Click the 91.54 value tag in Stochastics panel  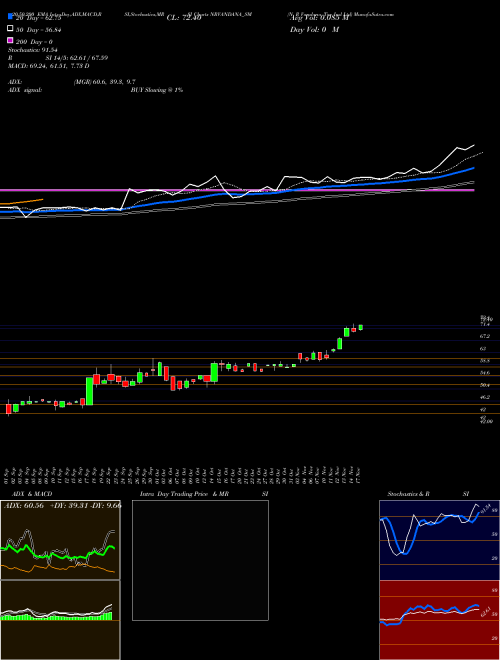(x=486, y=509)
